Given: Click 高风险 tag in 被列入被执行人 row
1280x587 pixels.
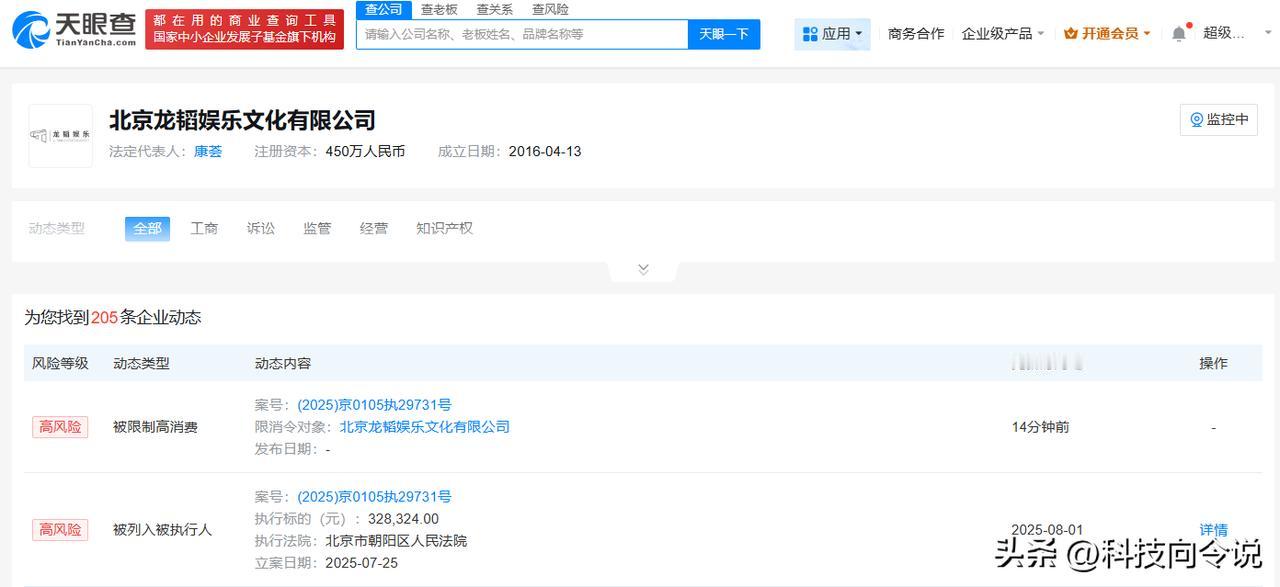Looking at the screenshot, I should 60,530.
